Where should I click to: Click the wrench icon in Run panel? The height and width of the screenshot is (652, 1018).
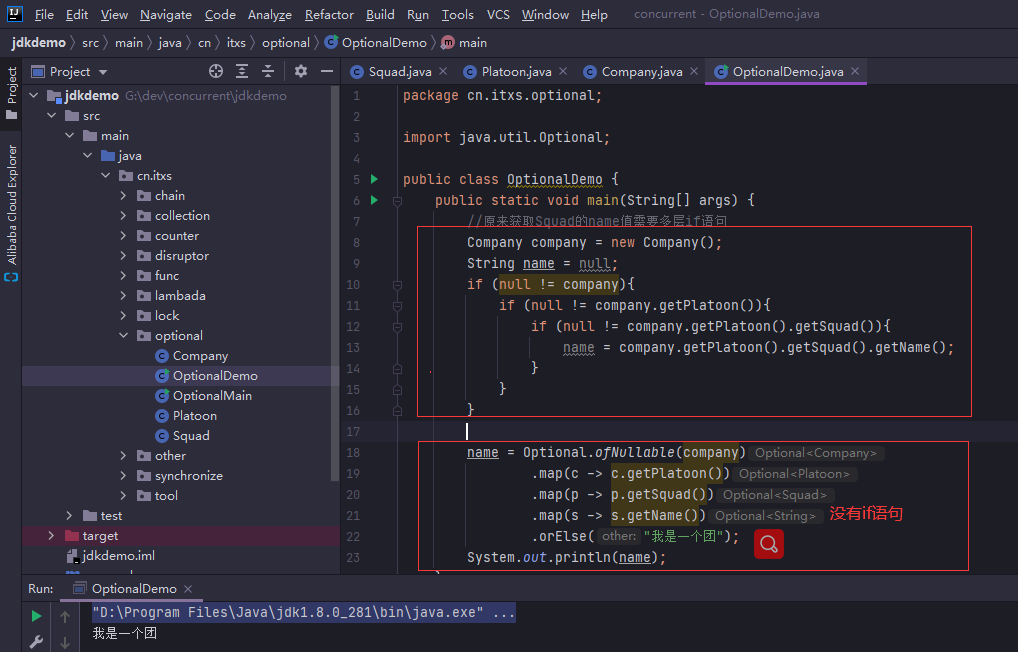[36, 642]
